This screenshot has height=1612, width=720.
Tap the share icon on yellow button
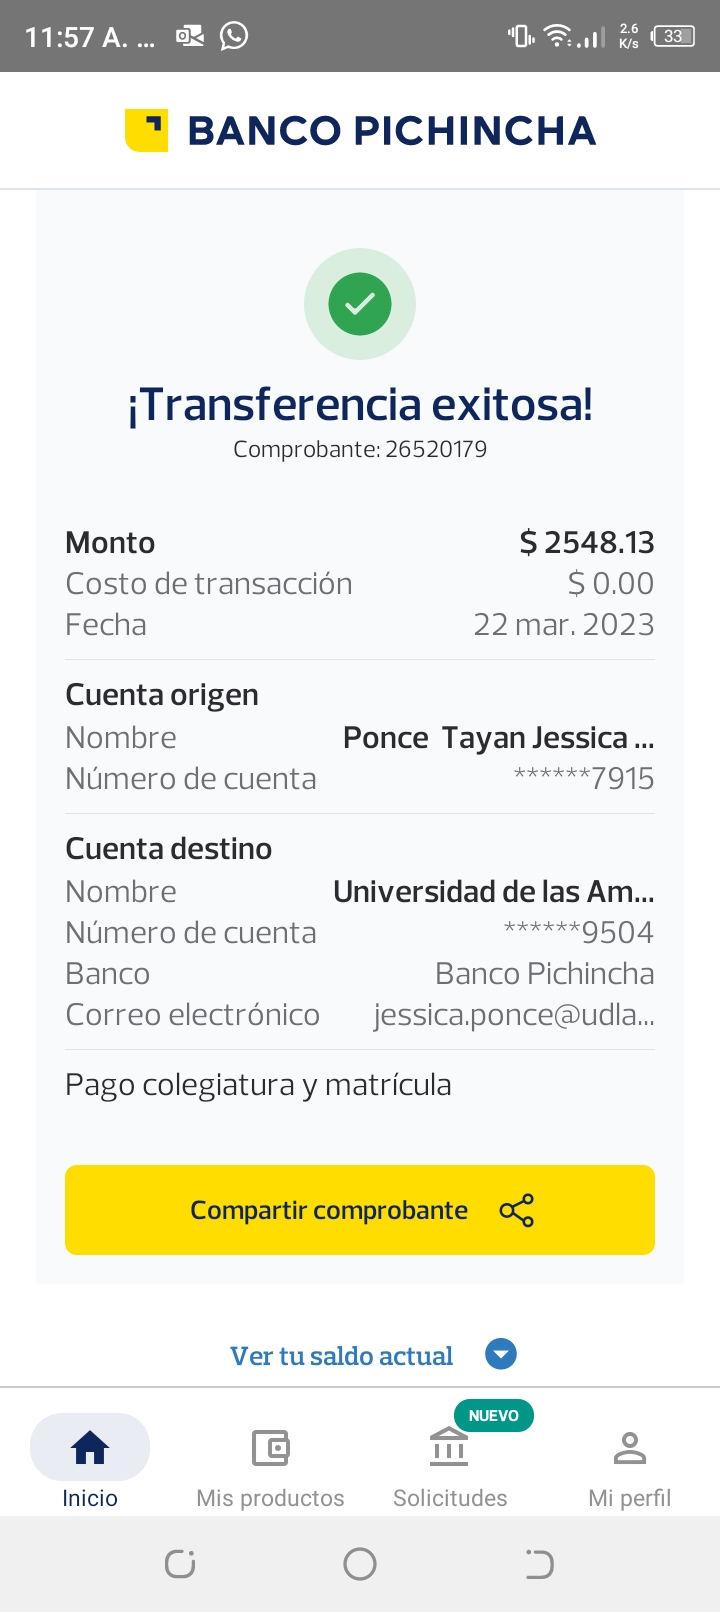point(516,1210)
